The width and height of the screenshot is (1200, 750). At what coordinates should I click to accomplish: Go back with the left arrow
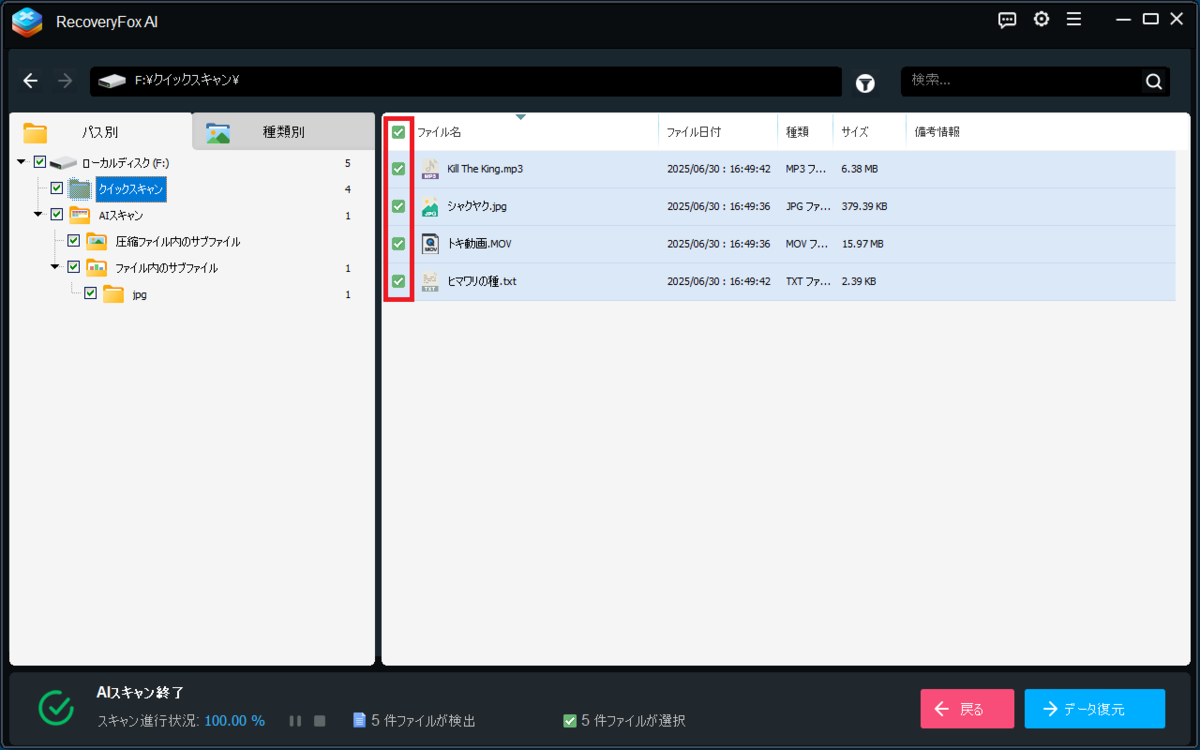tap(30, 81)
